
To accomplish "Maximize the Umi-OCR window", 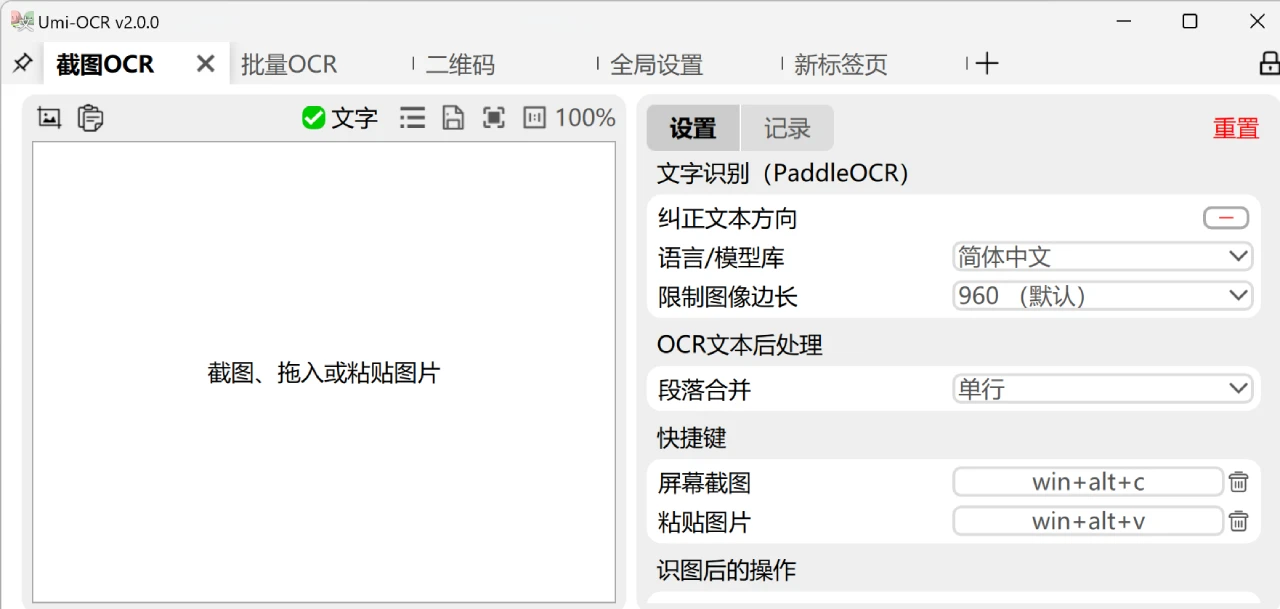I will [1190, 21].
